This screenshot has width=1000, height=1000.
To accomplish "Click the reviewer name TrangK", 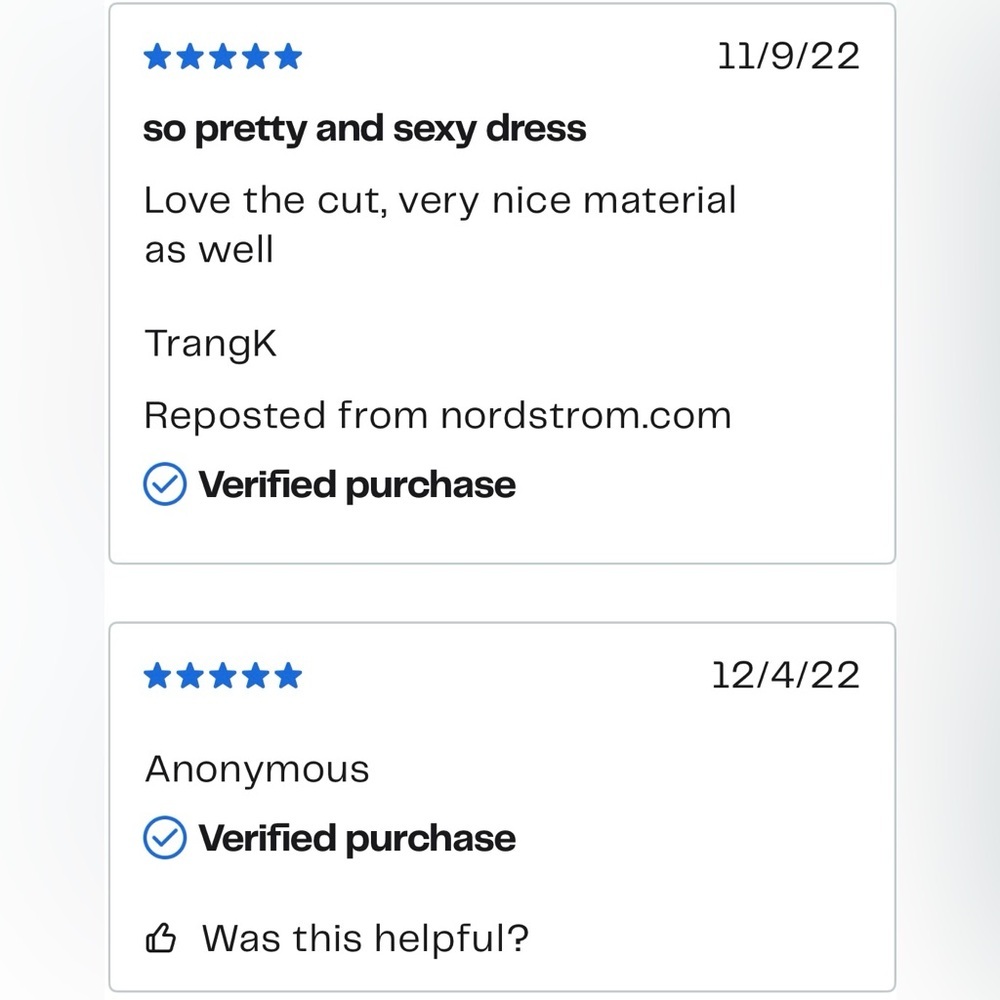I will [210, 344].
